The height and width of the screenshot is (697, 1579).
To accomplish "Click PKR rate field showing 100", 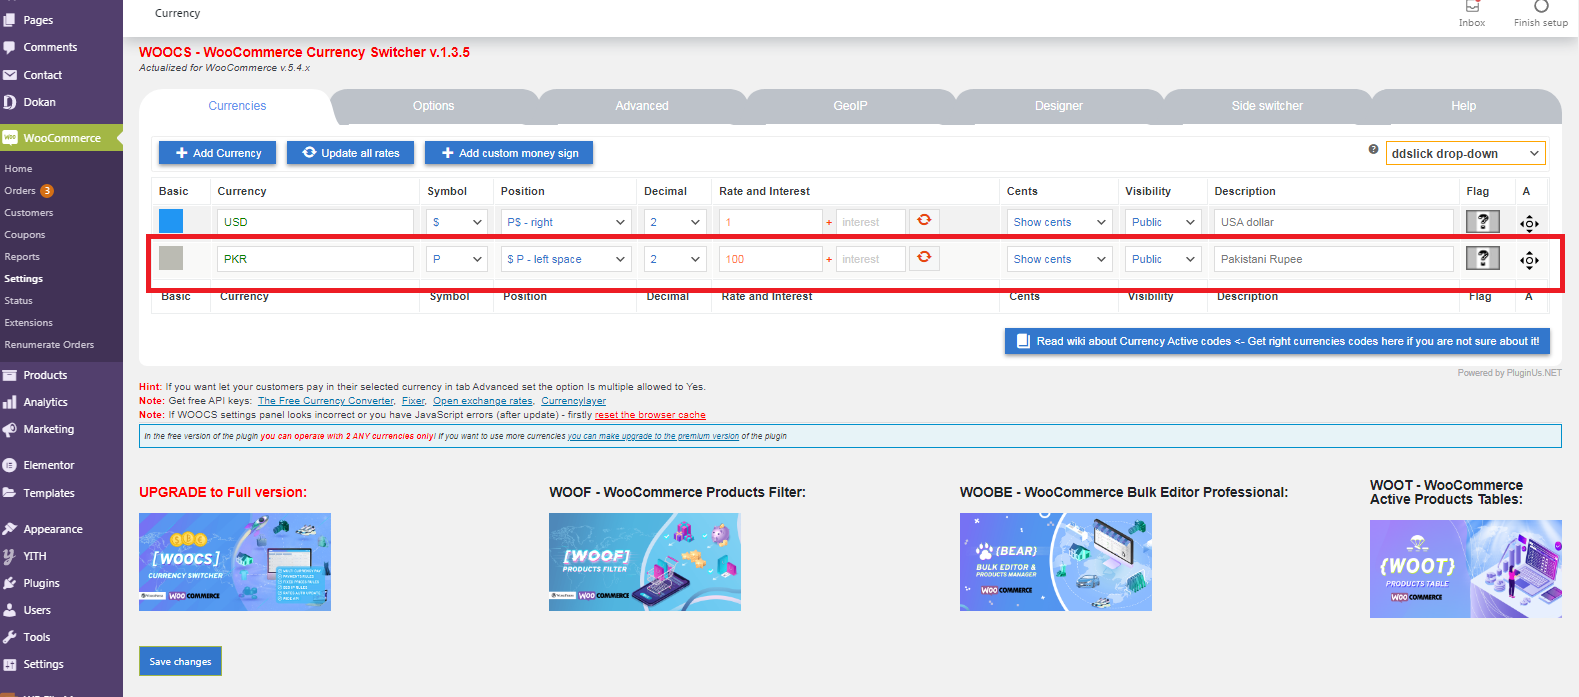I will pos(770,259).
